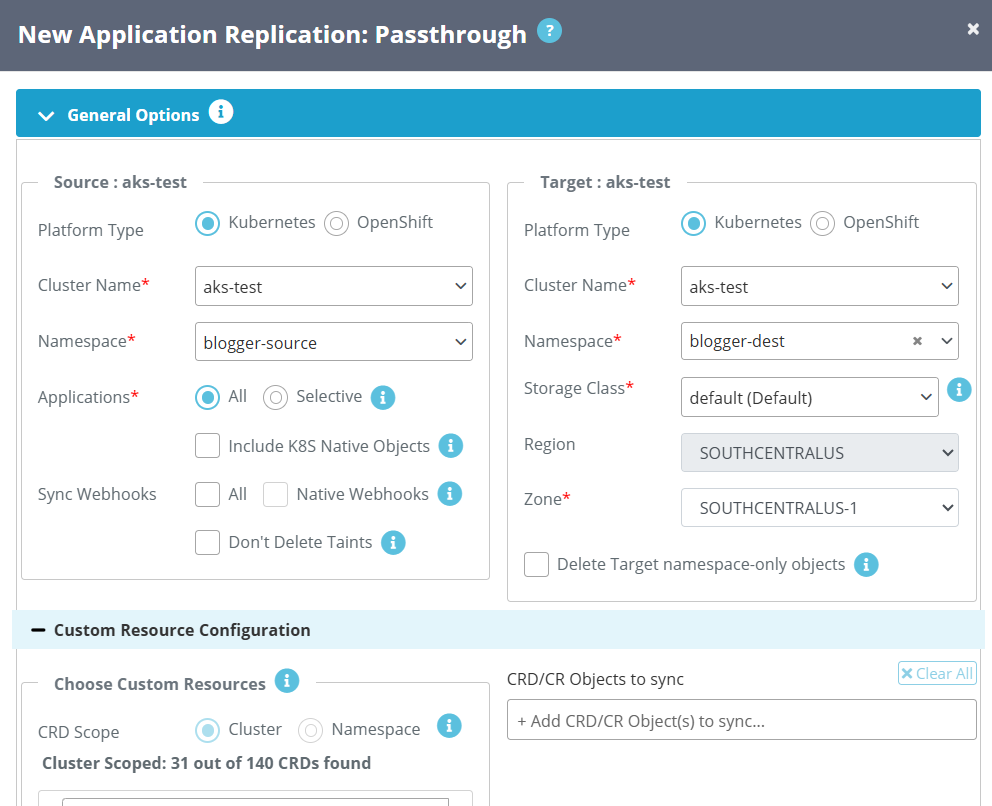The height and width of the screenshot is (806, 992).
Task: Open Zone SOUTHCENTRALUS-1 dropdown
Action: click(819, 507)
